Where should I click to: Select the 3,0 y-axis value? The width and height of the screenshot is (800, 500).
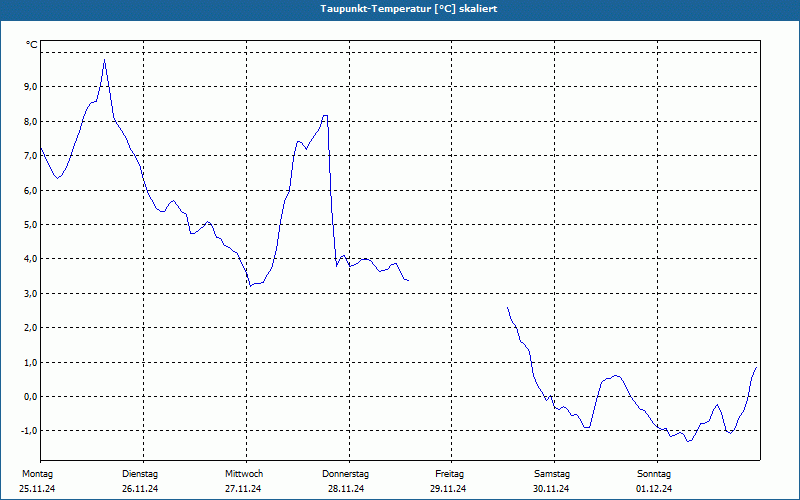coord(31,293)
